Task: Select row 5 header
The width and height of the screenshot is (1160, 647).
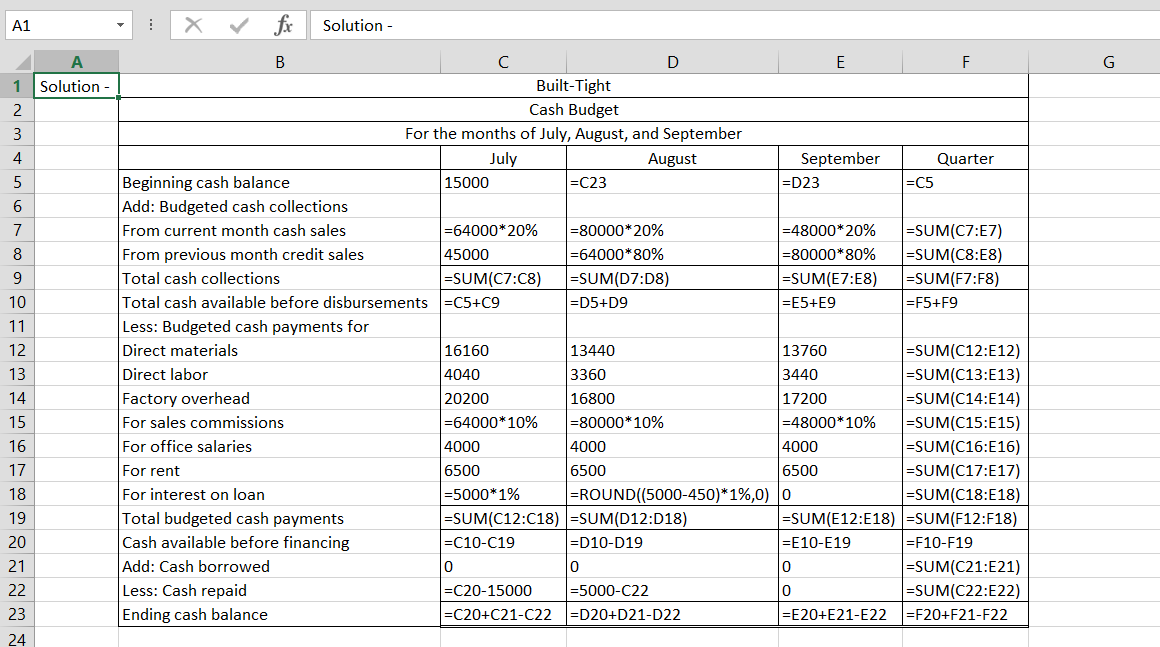Action: 17,182
